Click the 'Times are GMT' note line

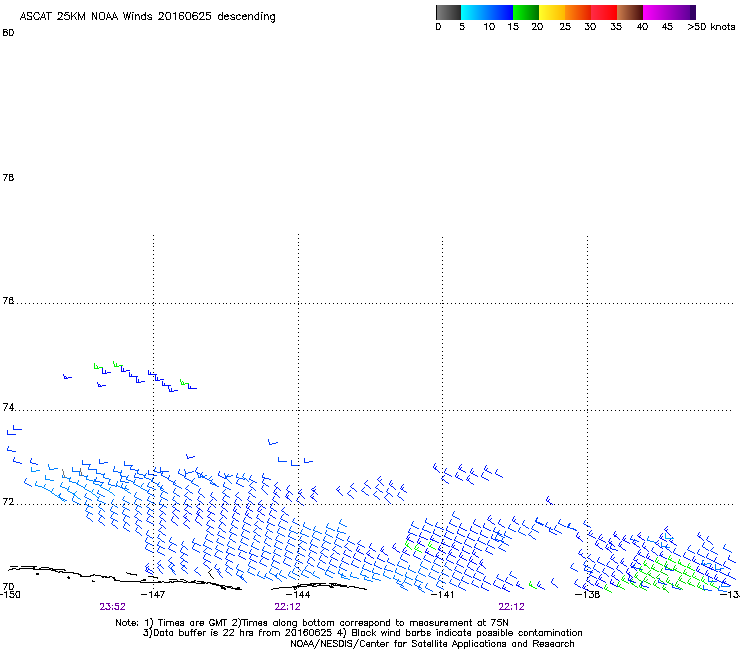[x=312, y=623]
